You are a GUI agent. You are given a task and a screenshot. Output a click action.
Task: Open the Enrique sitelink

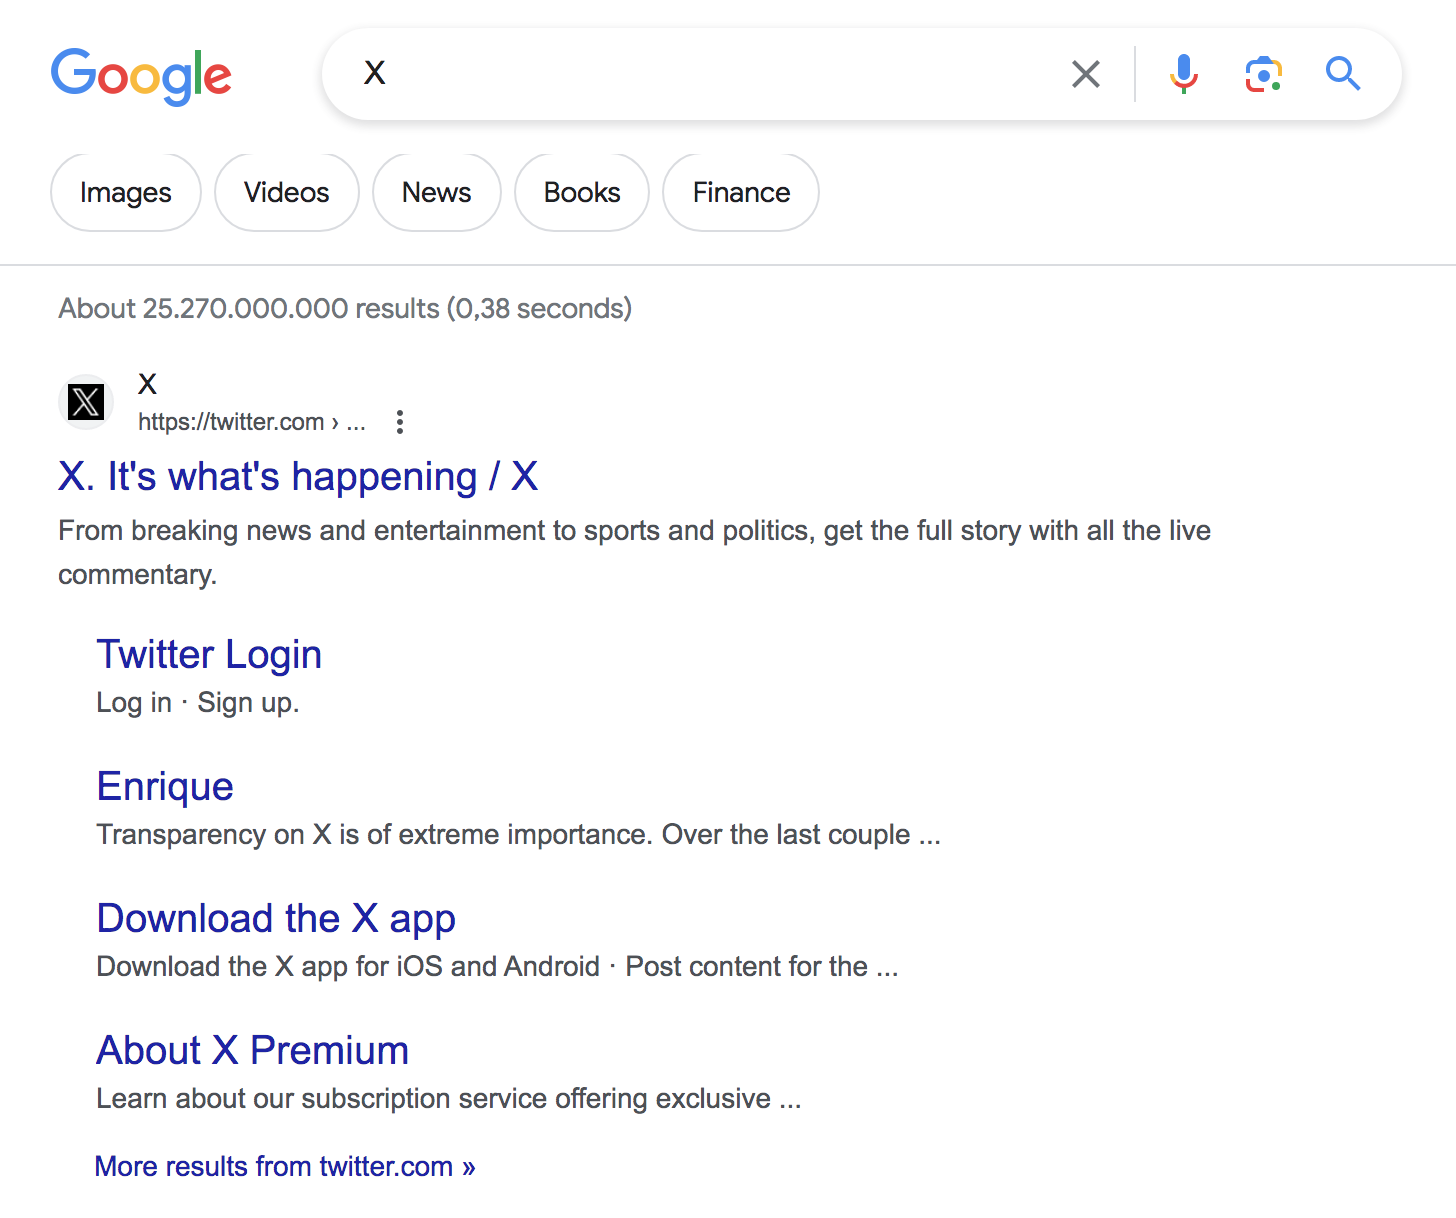(x=164, y=786)
